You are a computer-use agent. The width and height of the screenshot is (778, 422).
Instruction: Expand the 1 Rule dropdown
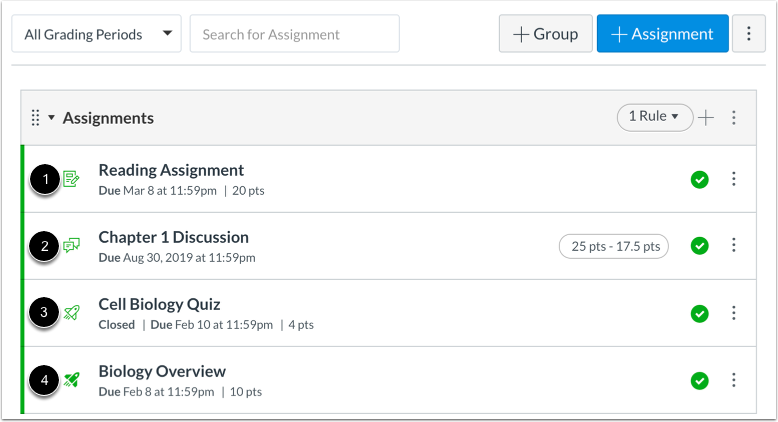pyautogui.click(x=654, y=117)
